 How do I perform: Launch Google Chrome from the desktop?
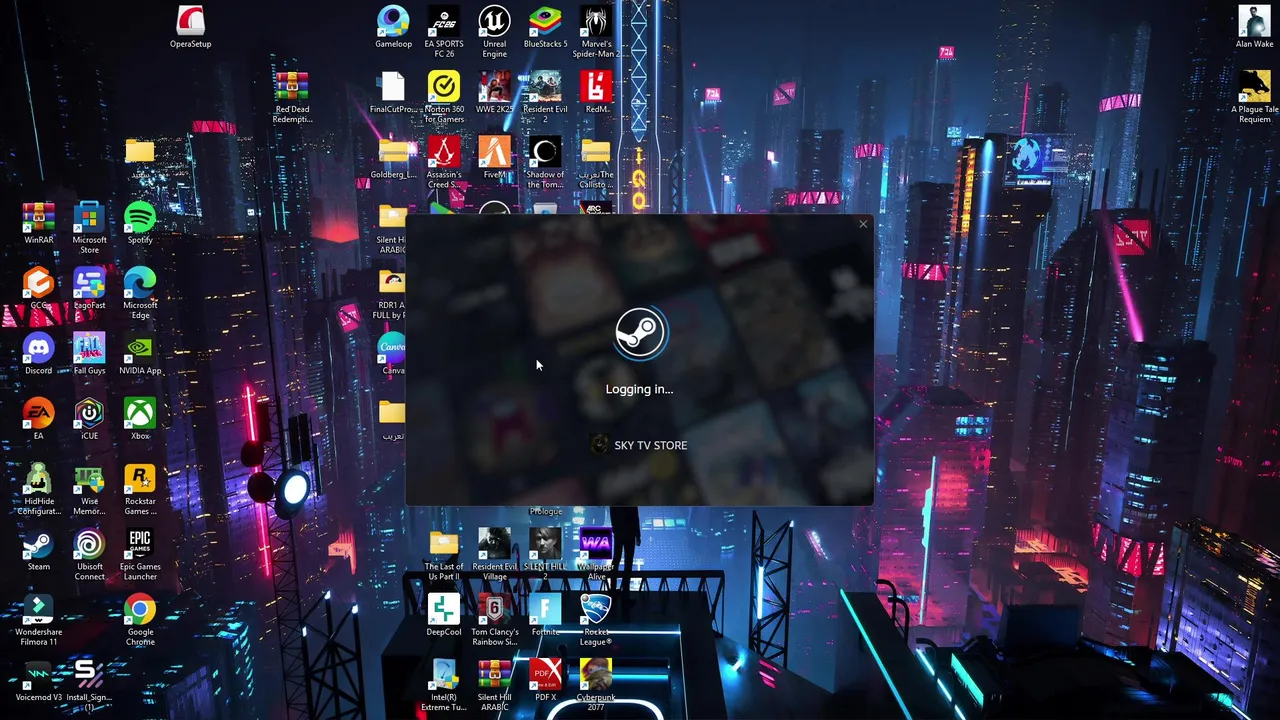click(x=140, y=619)
